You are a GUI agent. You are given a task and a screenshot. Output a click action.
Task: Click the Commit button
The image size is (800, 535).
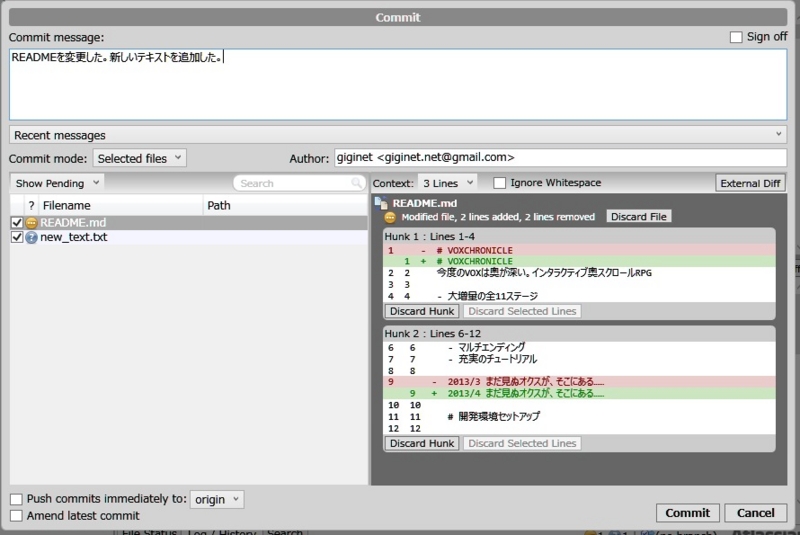(687, 513)
